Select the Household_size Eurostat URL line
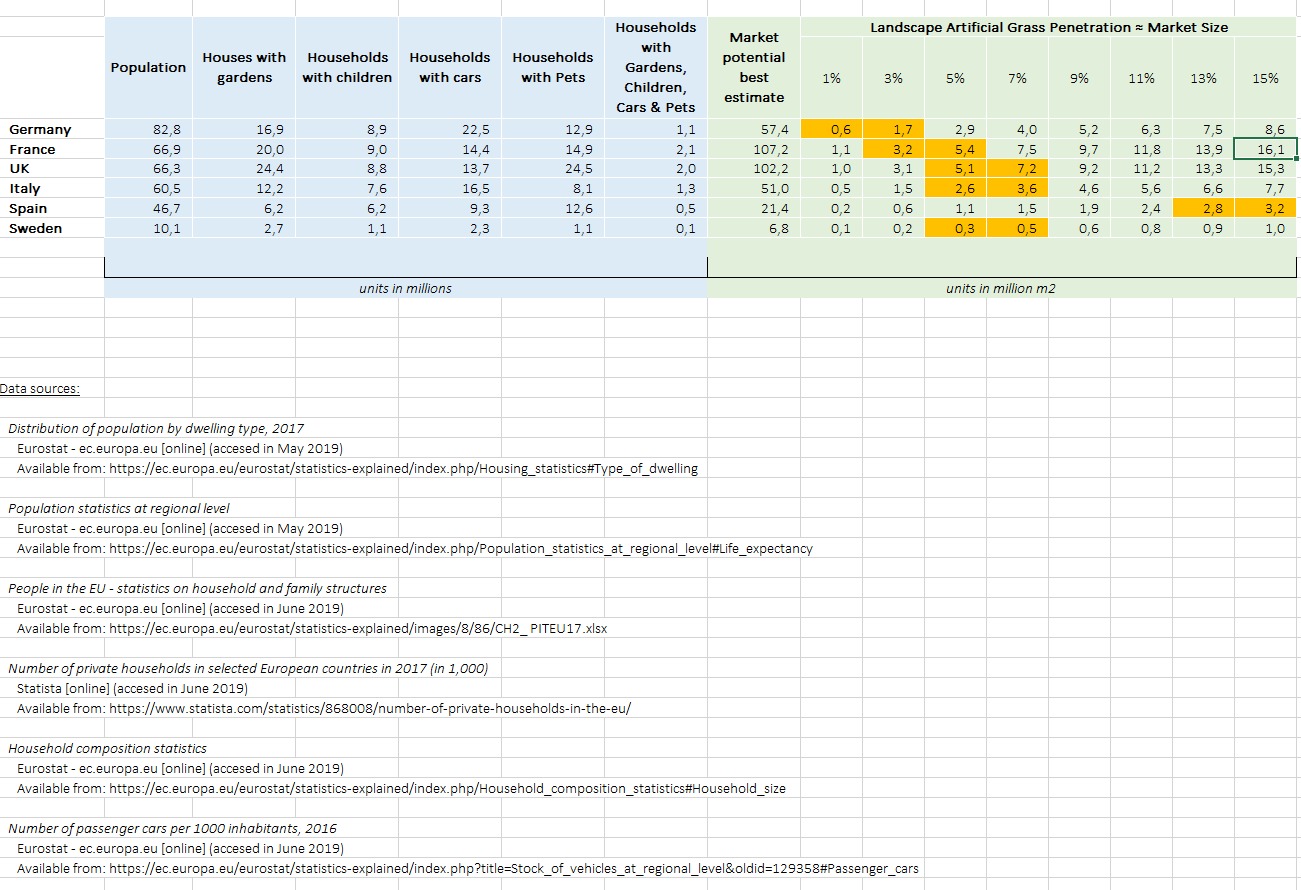The image size is (1301, 890). coord(401,788)
